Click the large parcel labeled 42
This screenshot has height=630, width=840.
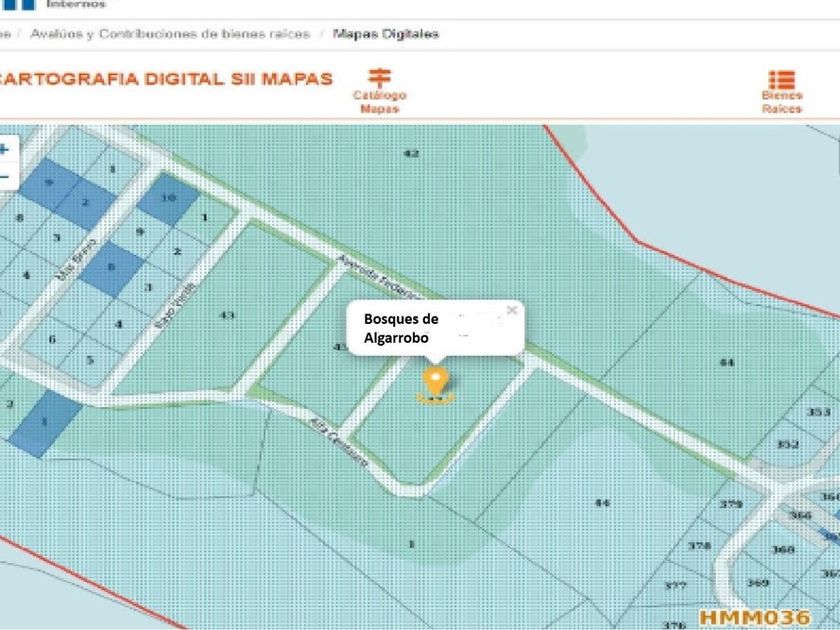[x=410, y=154]
